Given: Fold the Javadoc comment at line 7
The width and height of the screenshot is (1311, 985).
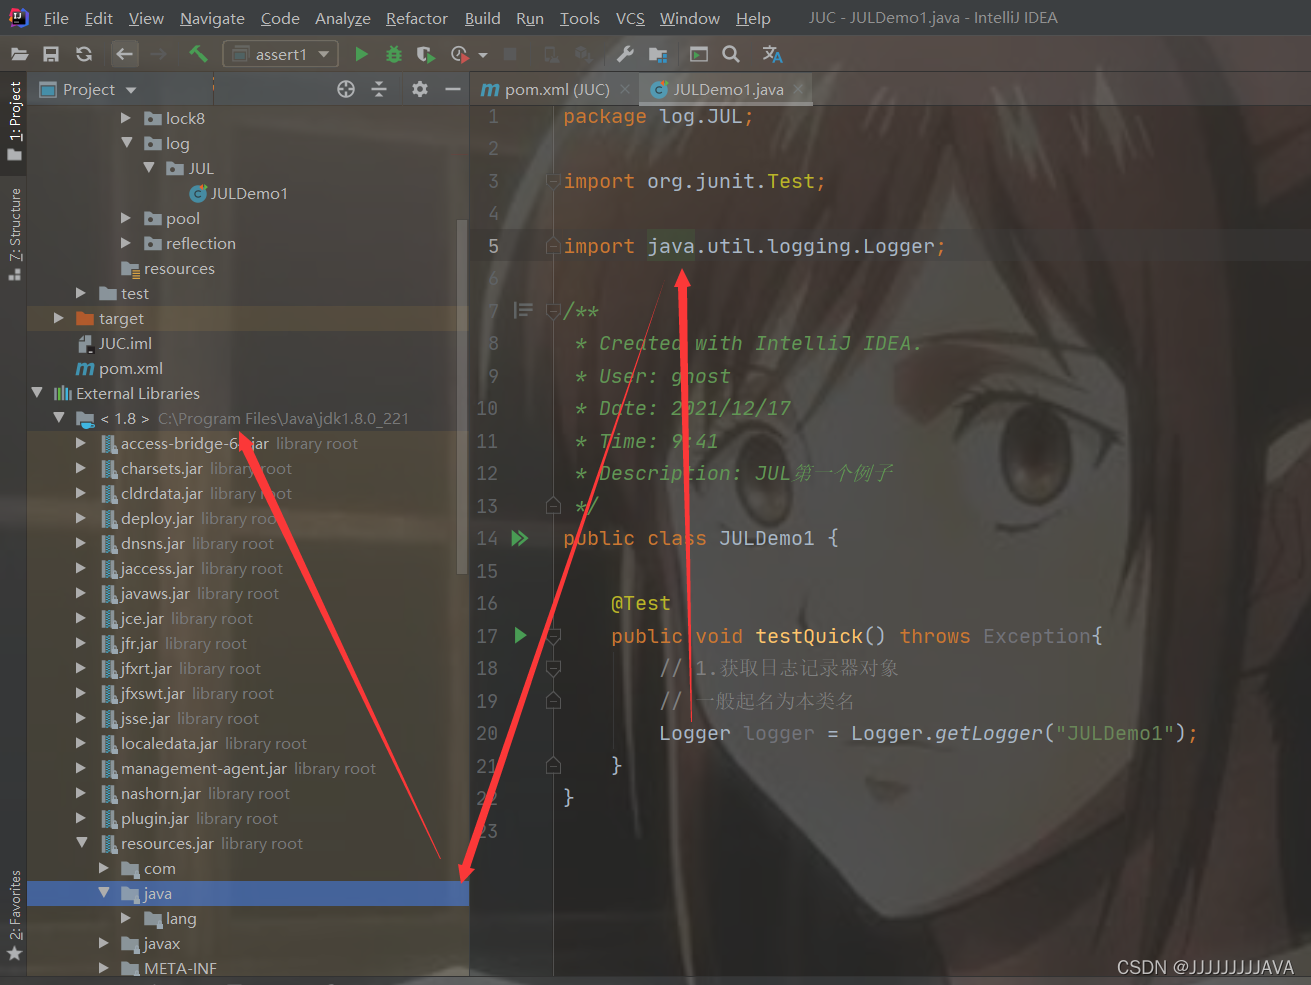Looking at the screenshot, I should [x=553, y=311].
